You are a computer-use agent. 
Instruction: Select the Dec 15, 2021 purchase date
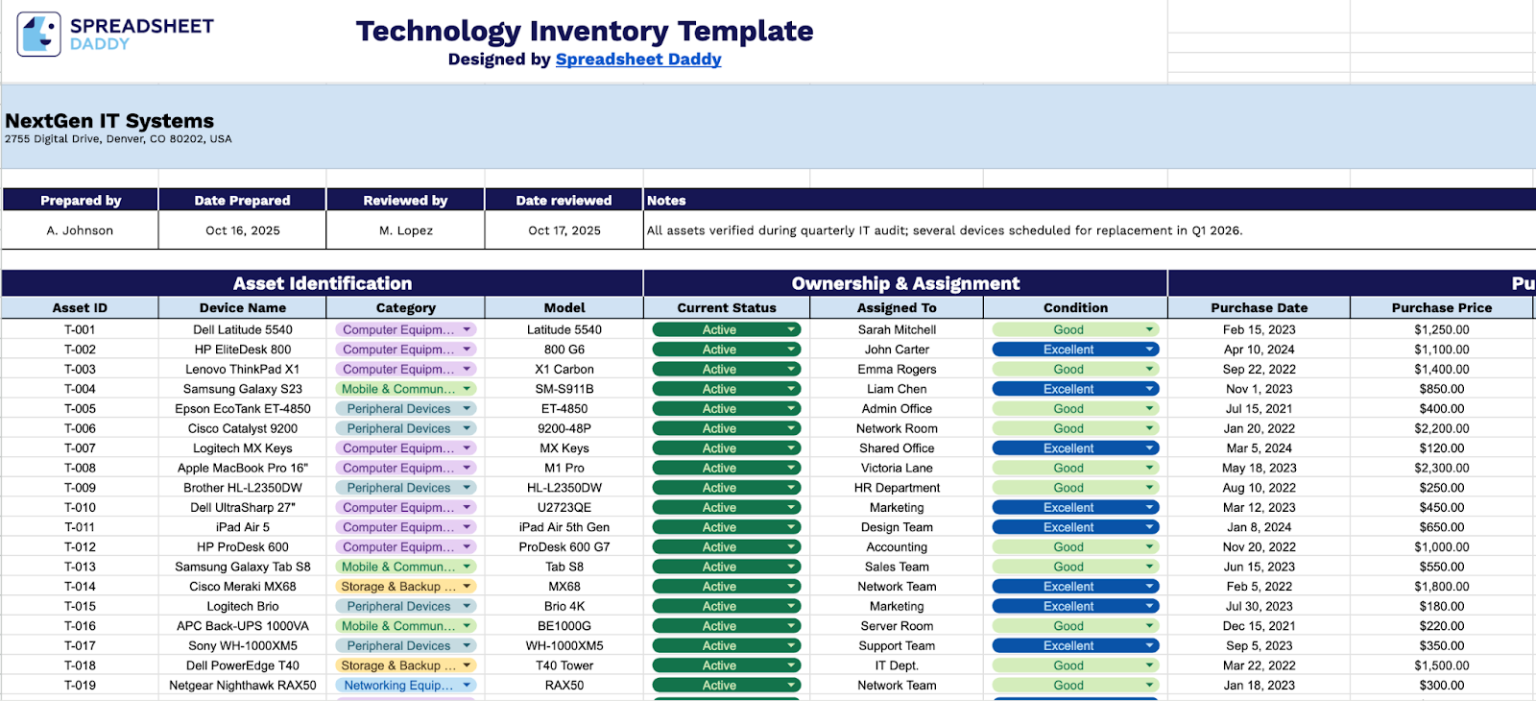click(1259, 626)
